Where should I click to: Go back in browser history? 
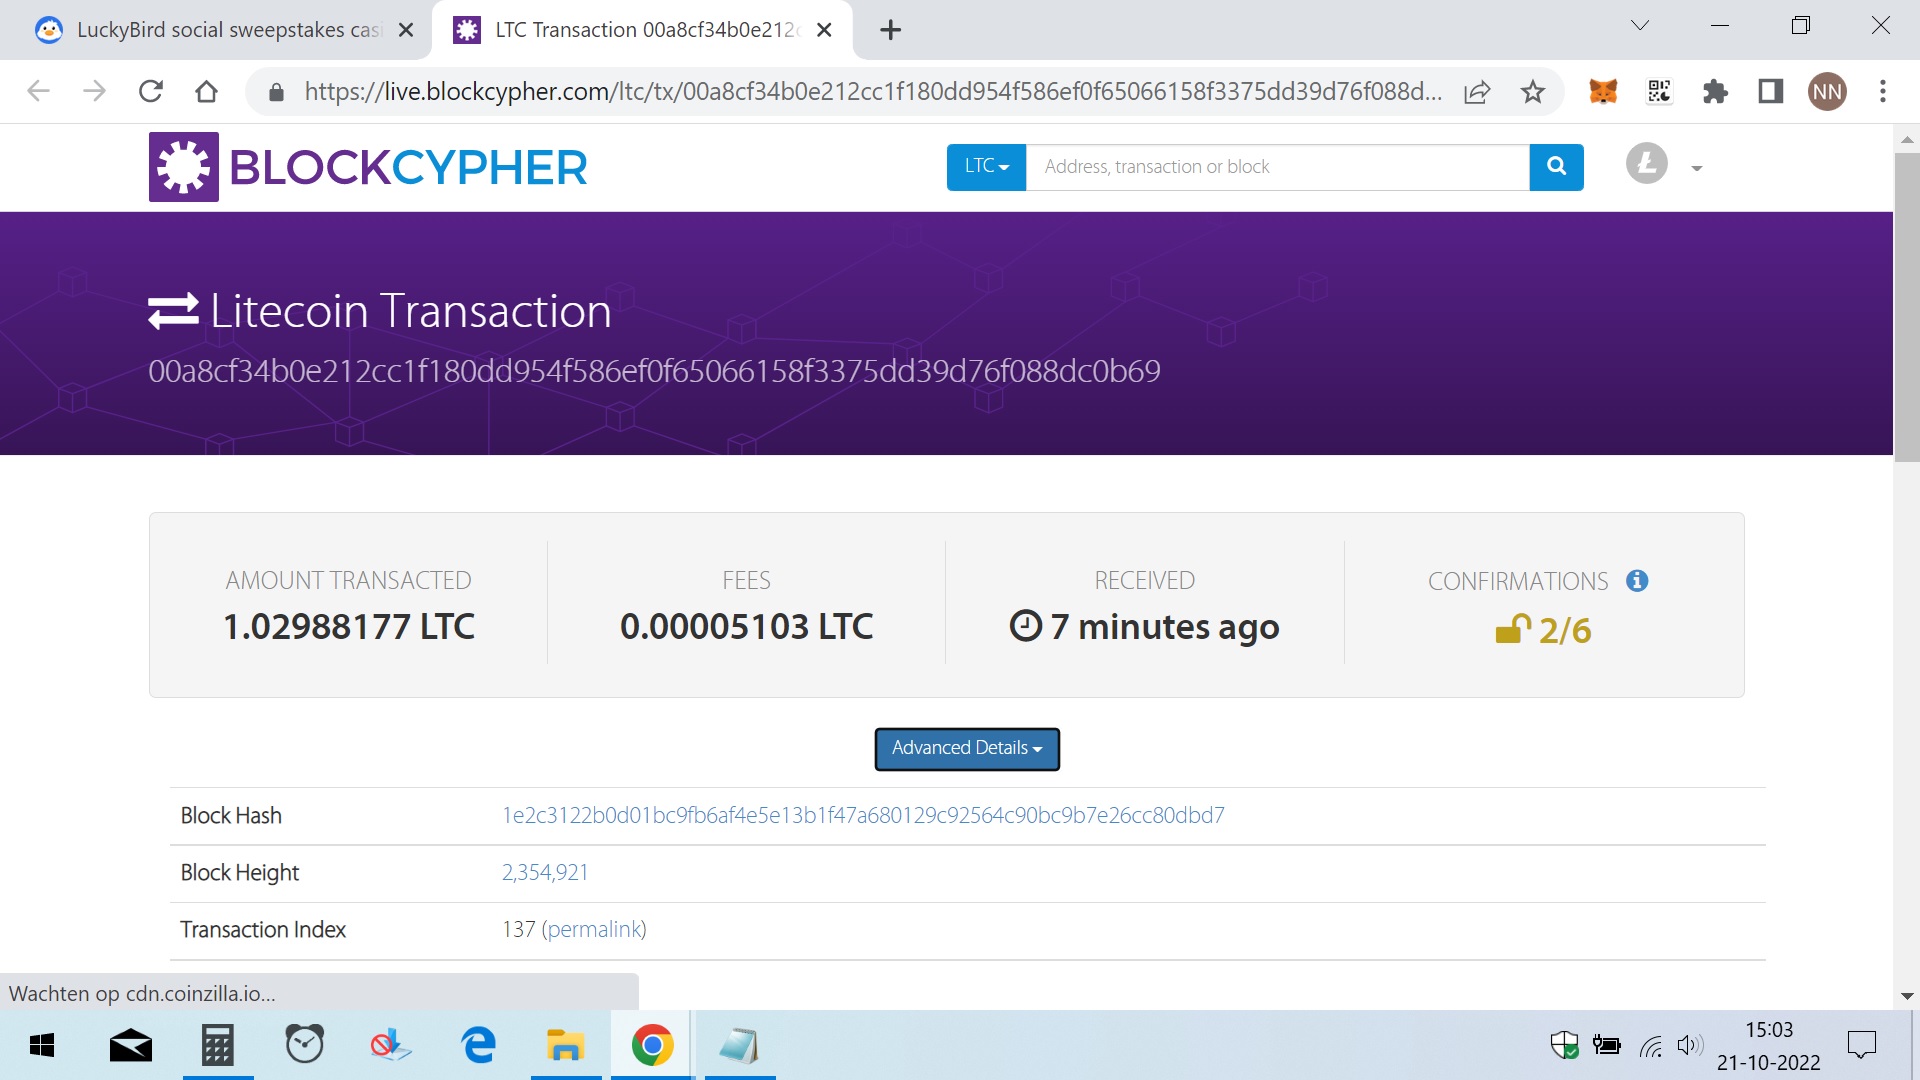39,92
